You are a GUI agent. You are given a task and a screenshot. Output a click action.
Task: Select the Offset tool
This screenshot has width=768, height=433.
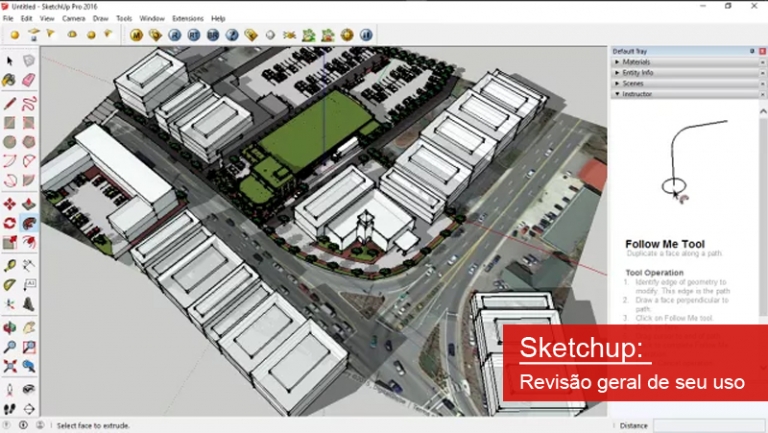coord(29,242)
